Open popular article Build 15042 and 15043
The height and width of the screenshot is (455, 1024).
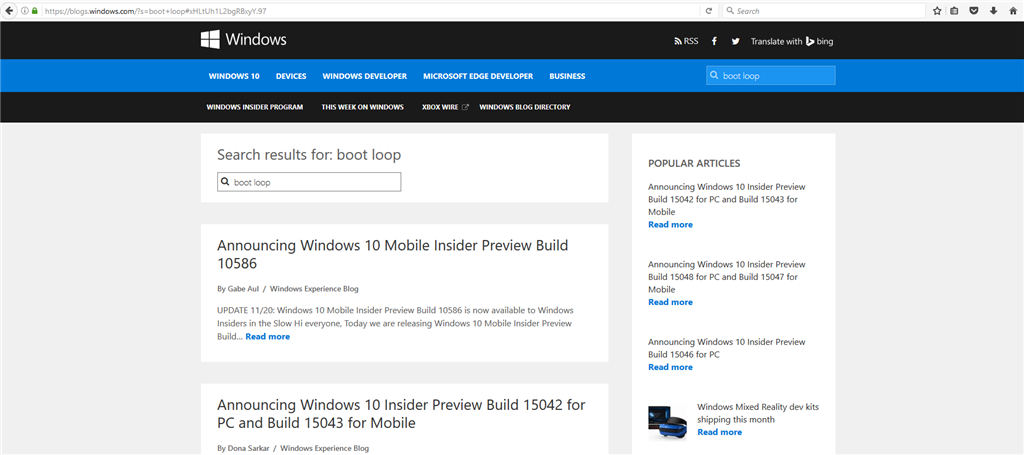pyautogui.click(x=727, y=199)
